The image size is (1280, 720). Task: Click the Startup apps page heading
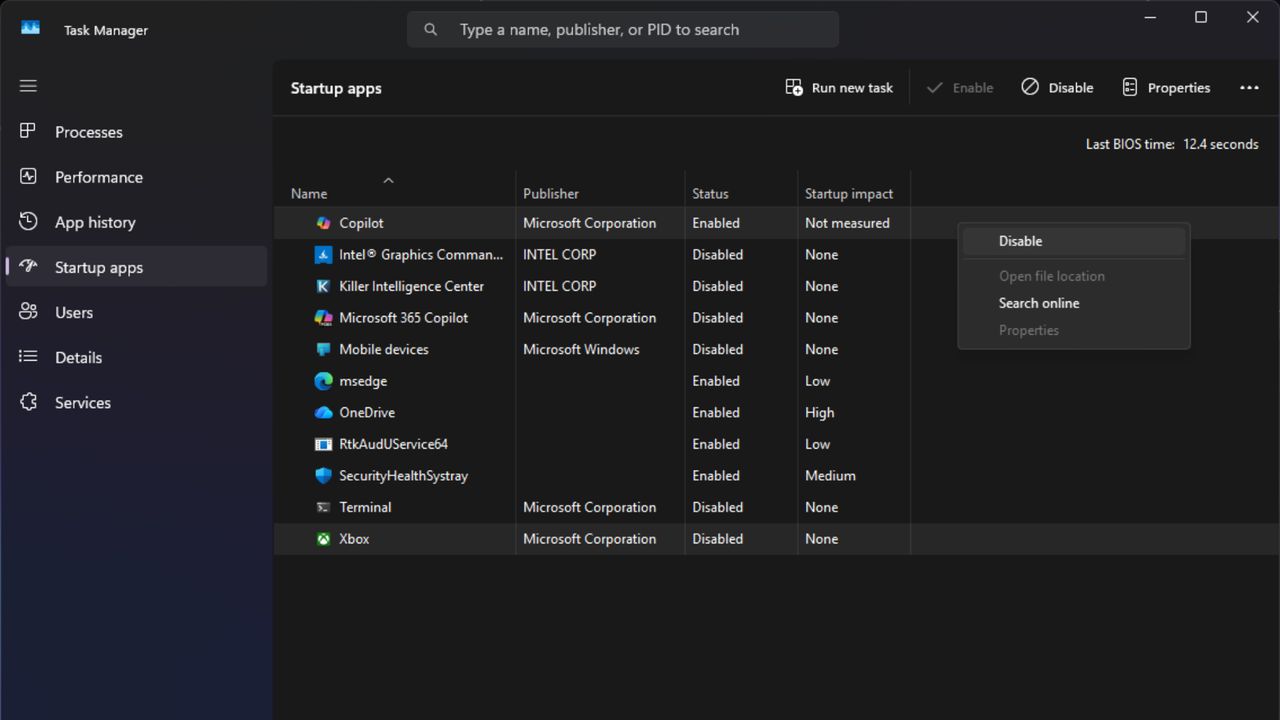[336, 88]
